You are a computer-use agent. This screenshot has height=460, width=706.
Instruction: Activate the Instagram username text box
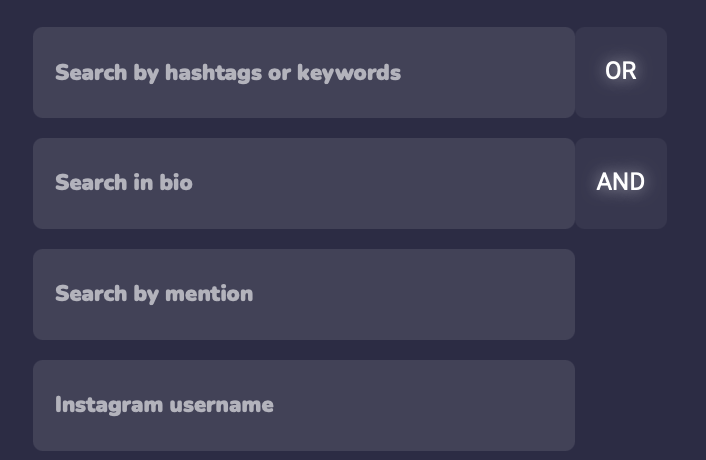pyautogui.click(x=303, y=405)
